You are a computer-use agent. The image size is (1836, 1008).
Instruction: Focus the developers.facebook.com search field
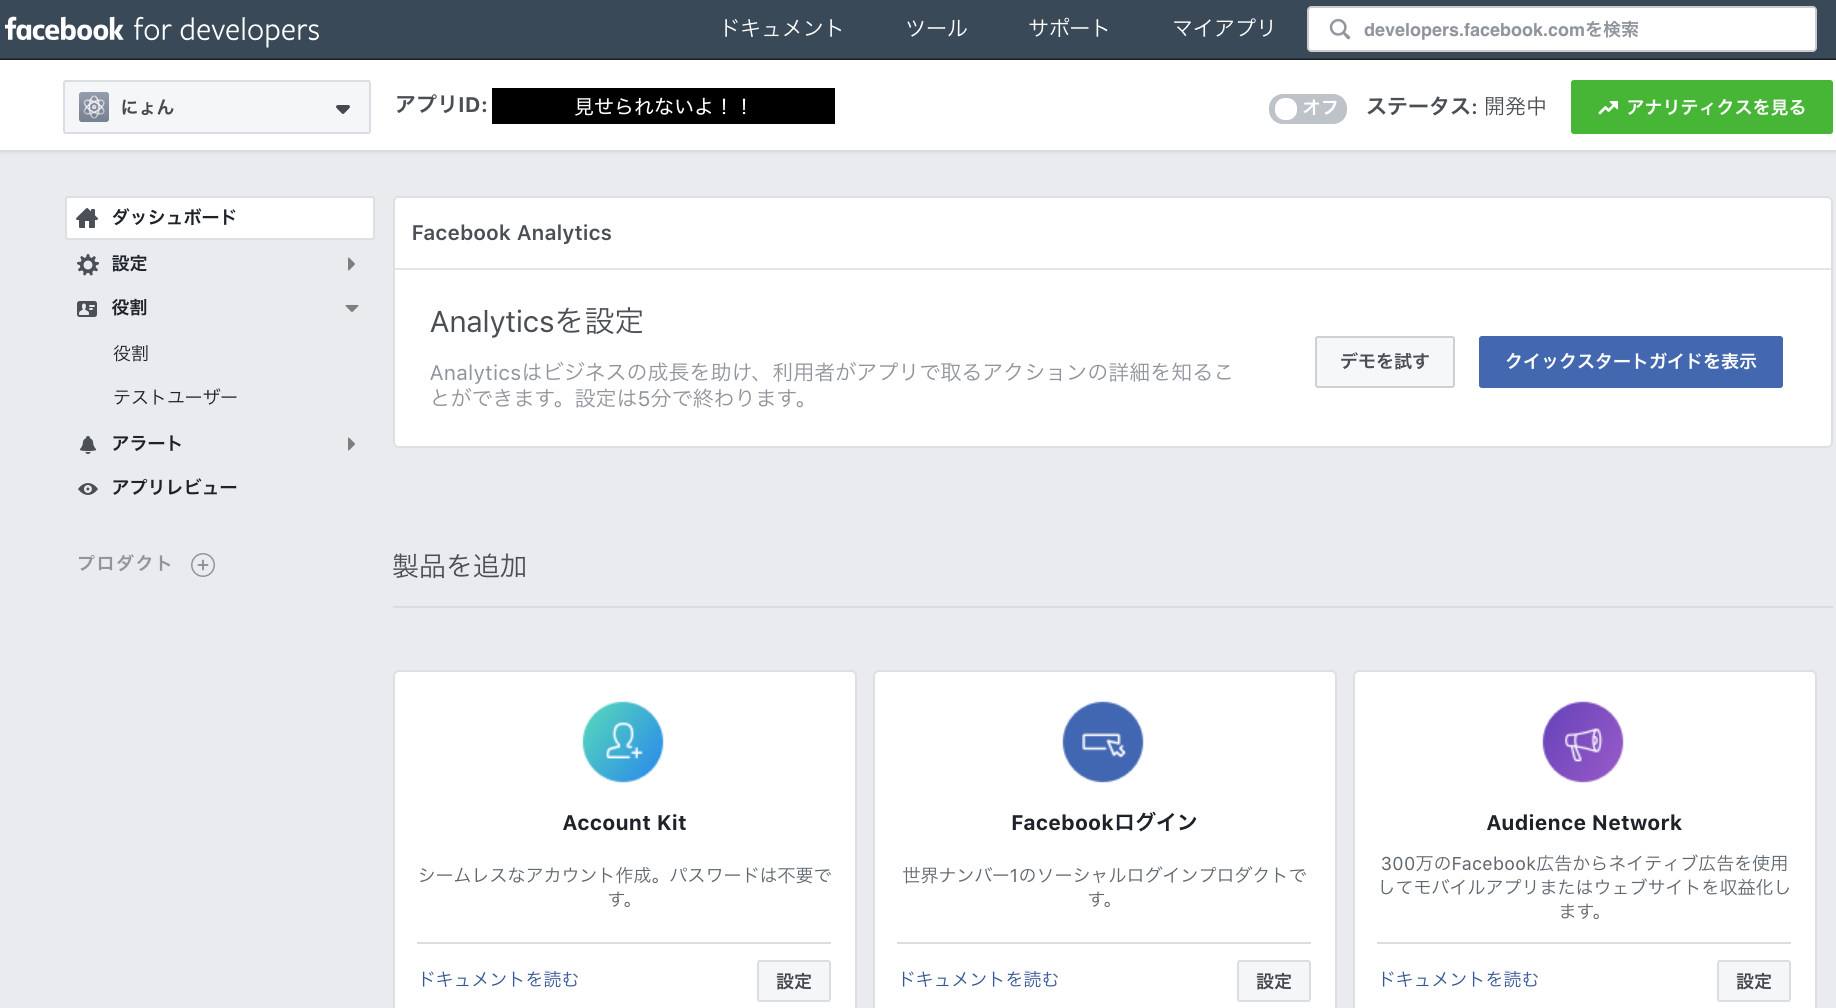1562,29
